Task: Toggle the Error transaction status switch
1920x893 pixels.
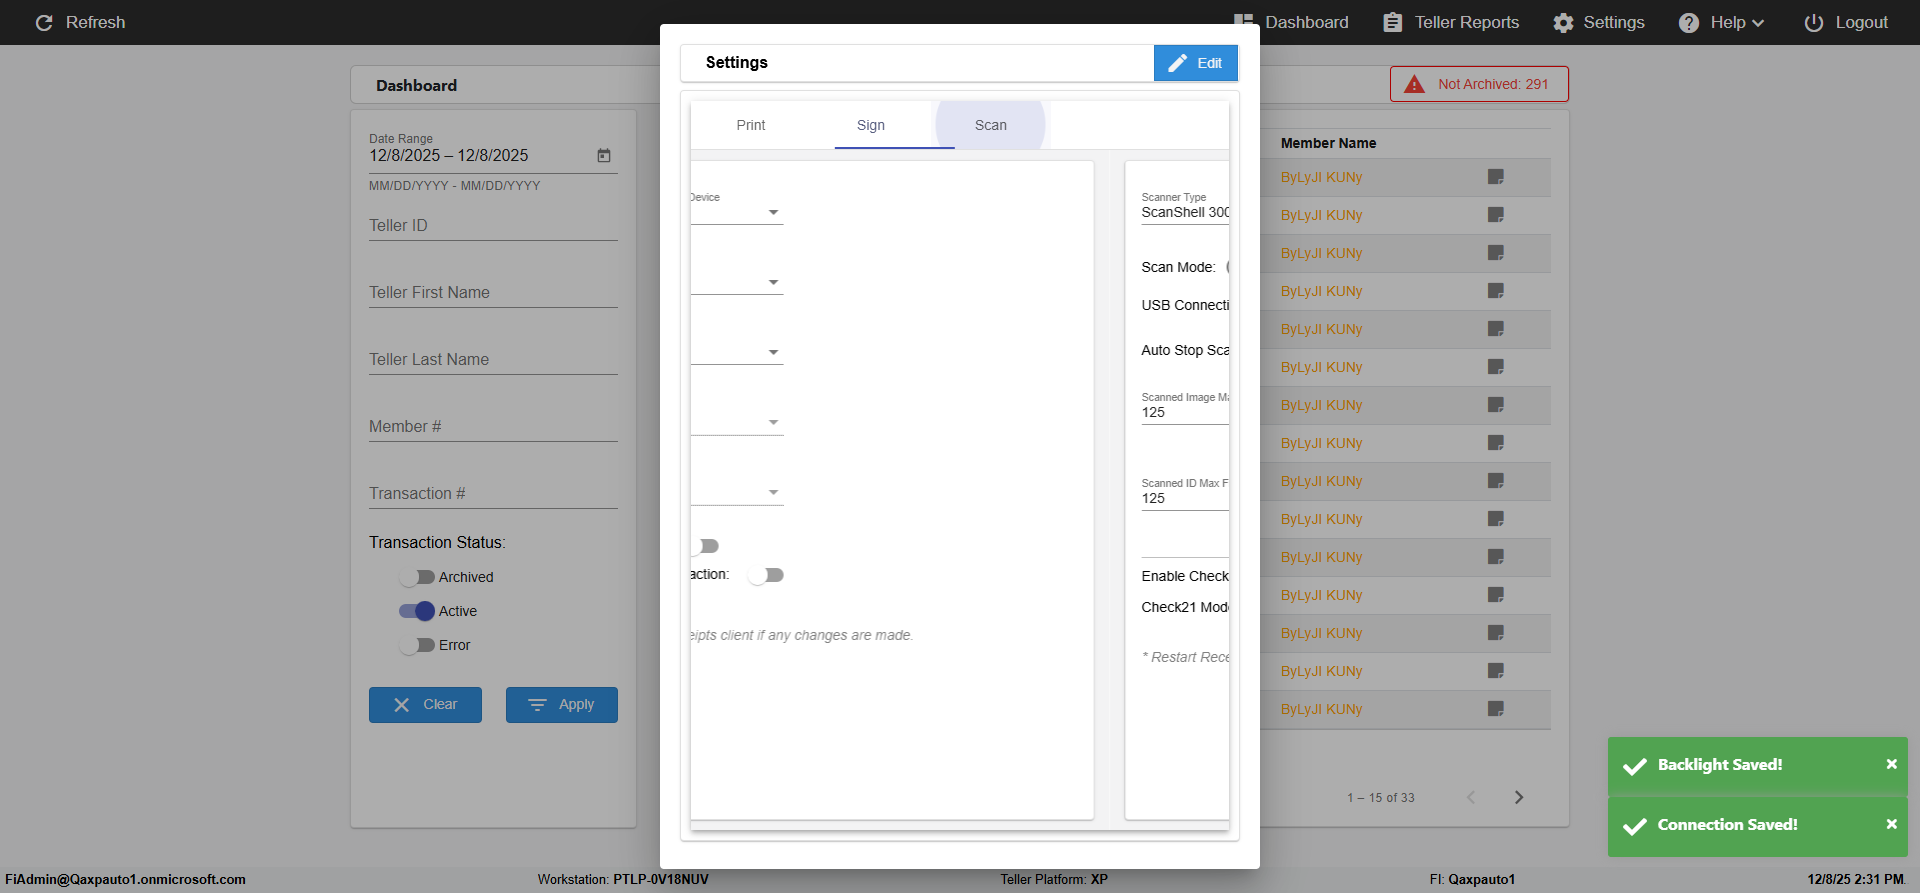Action: coord(417,645)
